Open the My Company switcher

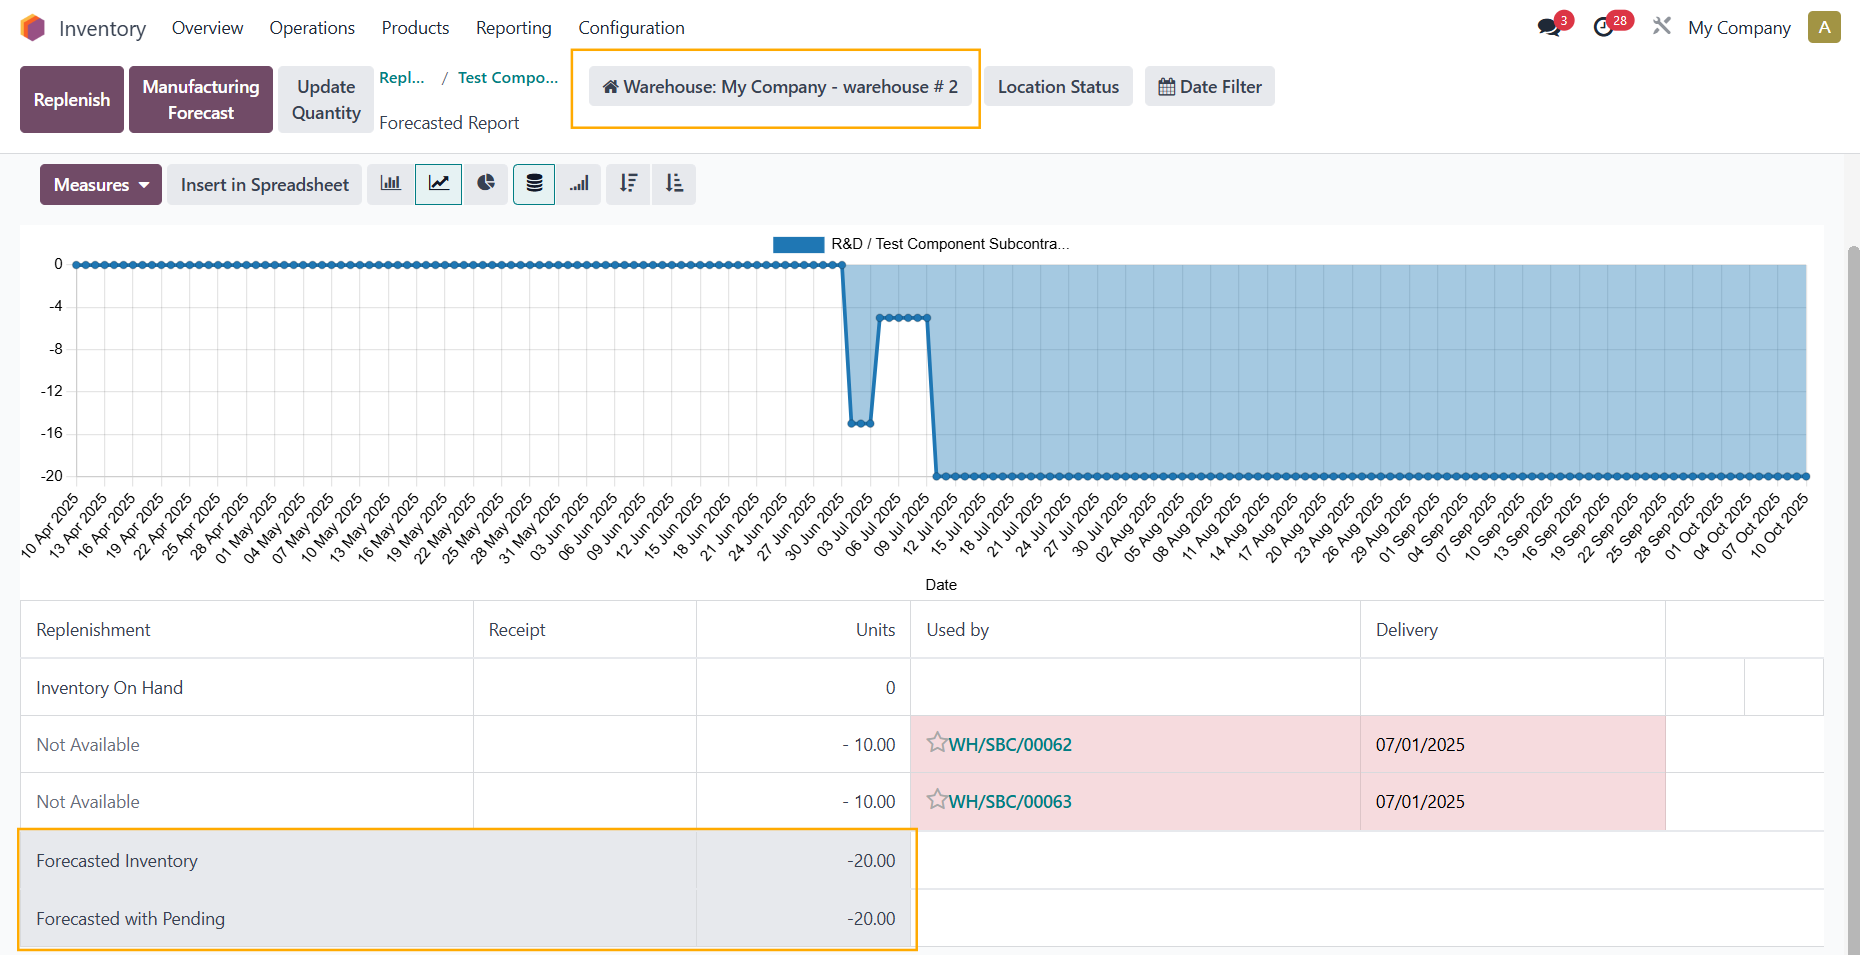(x=1739, y=28)
